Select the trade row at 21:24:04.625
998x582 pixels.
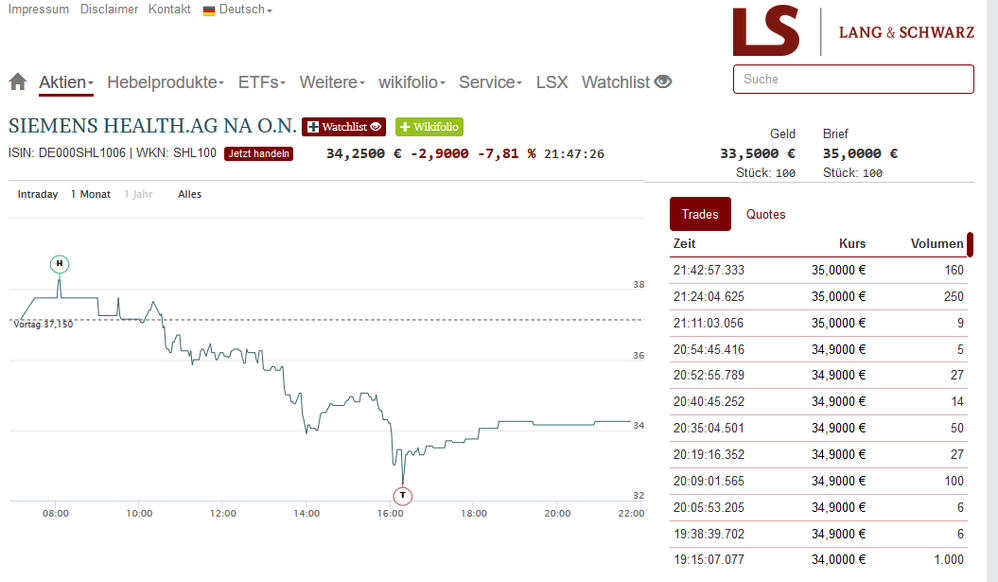coord(819,297)
